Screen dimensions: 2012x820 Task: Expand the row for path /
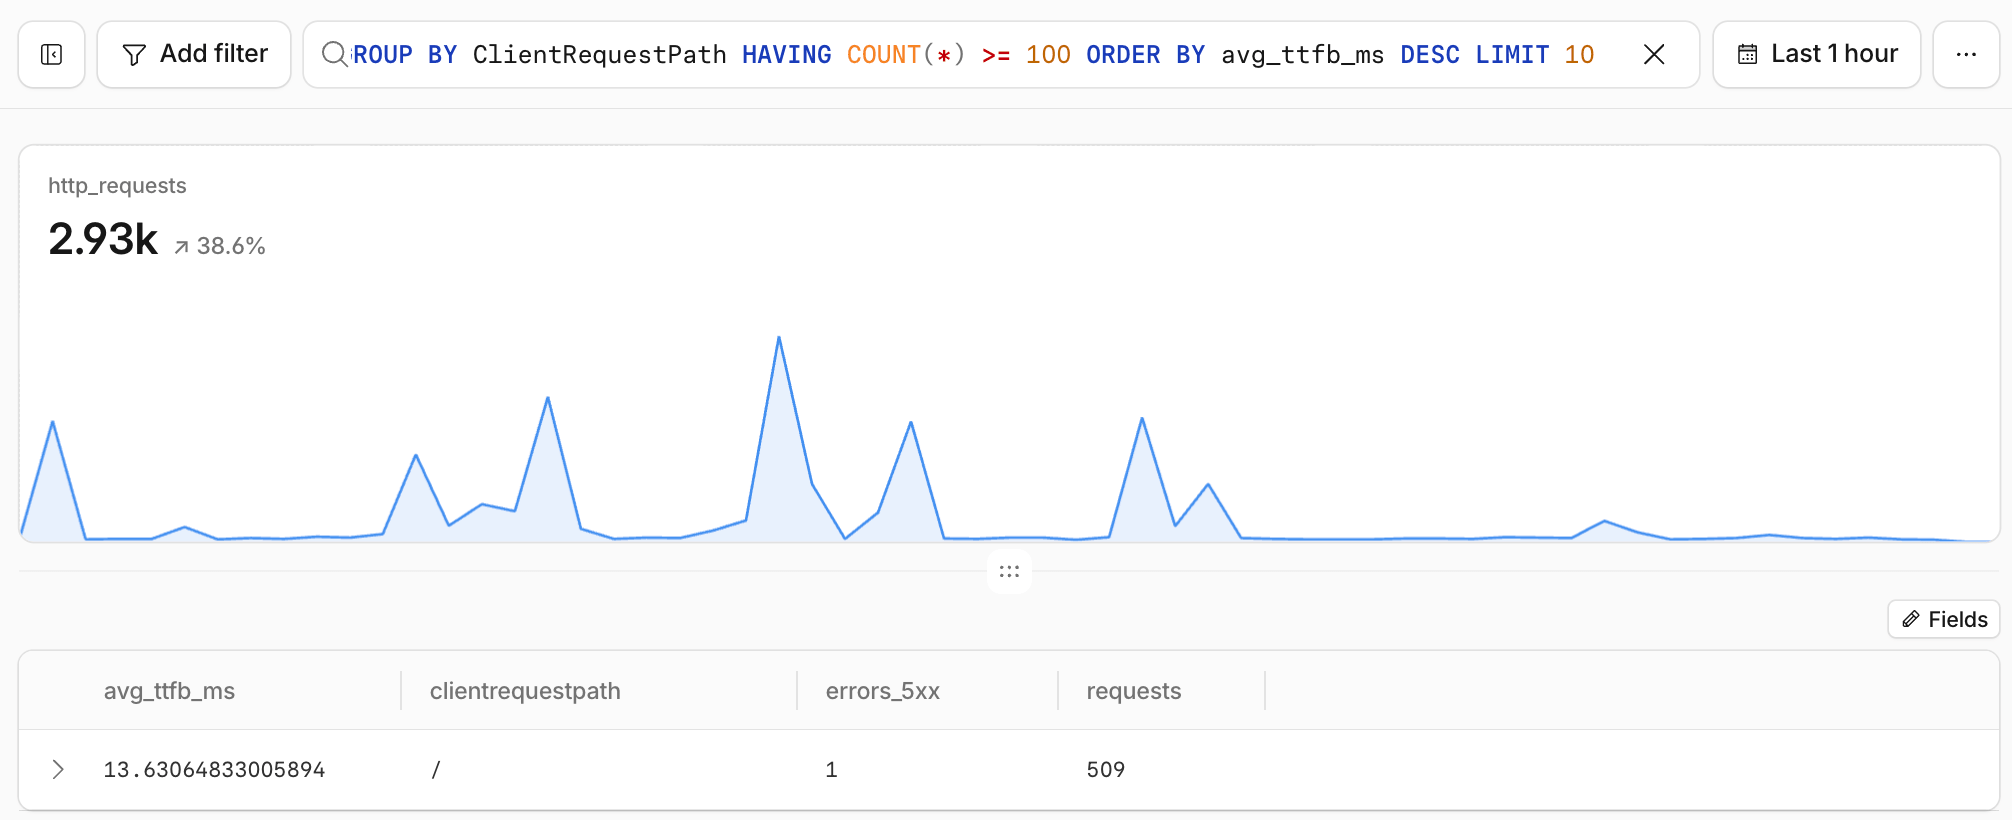pyautogui.click(x=58, y=769)
